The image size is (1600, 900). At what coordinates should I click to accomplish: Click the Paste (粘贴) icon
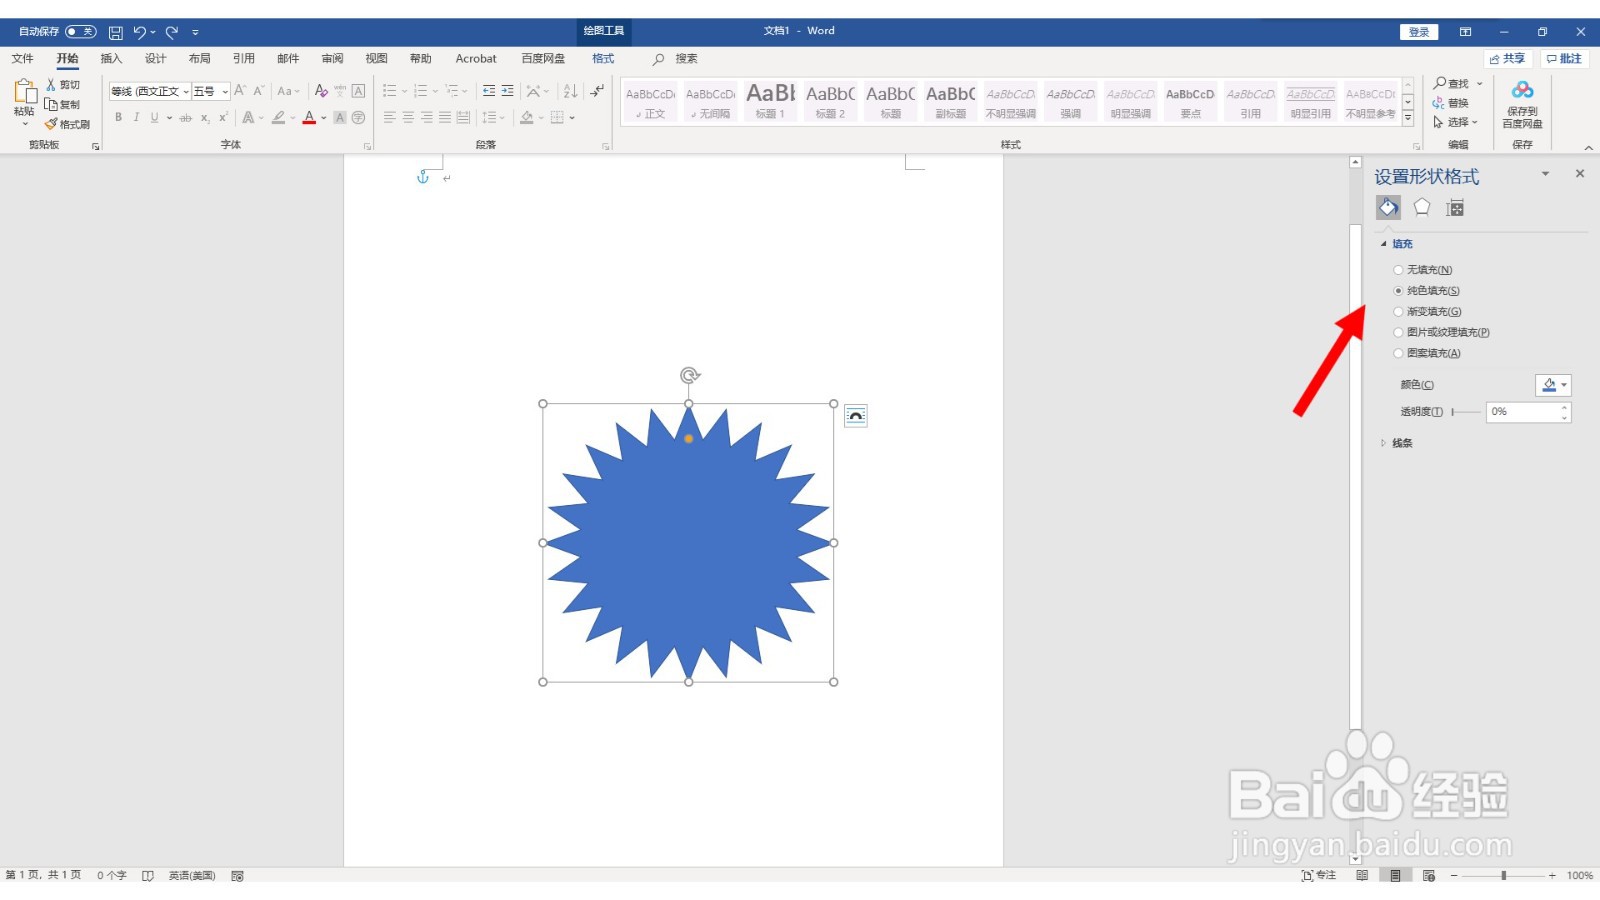[x=24, y=92]
